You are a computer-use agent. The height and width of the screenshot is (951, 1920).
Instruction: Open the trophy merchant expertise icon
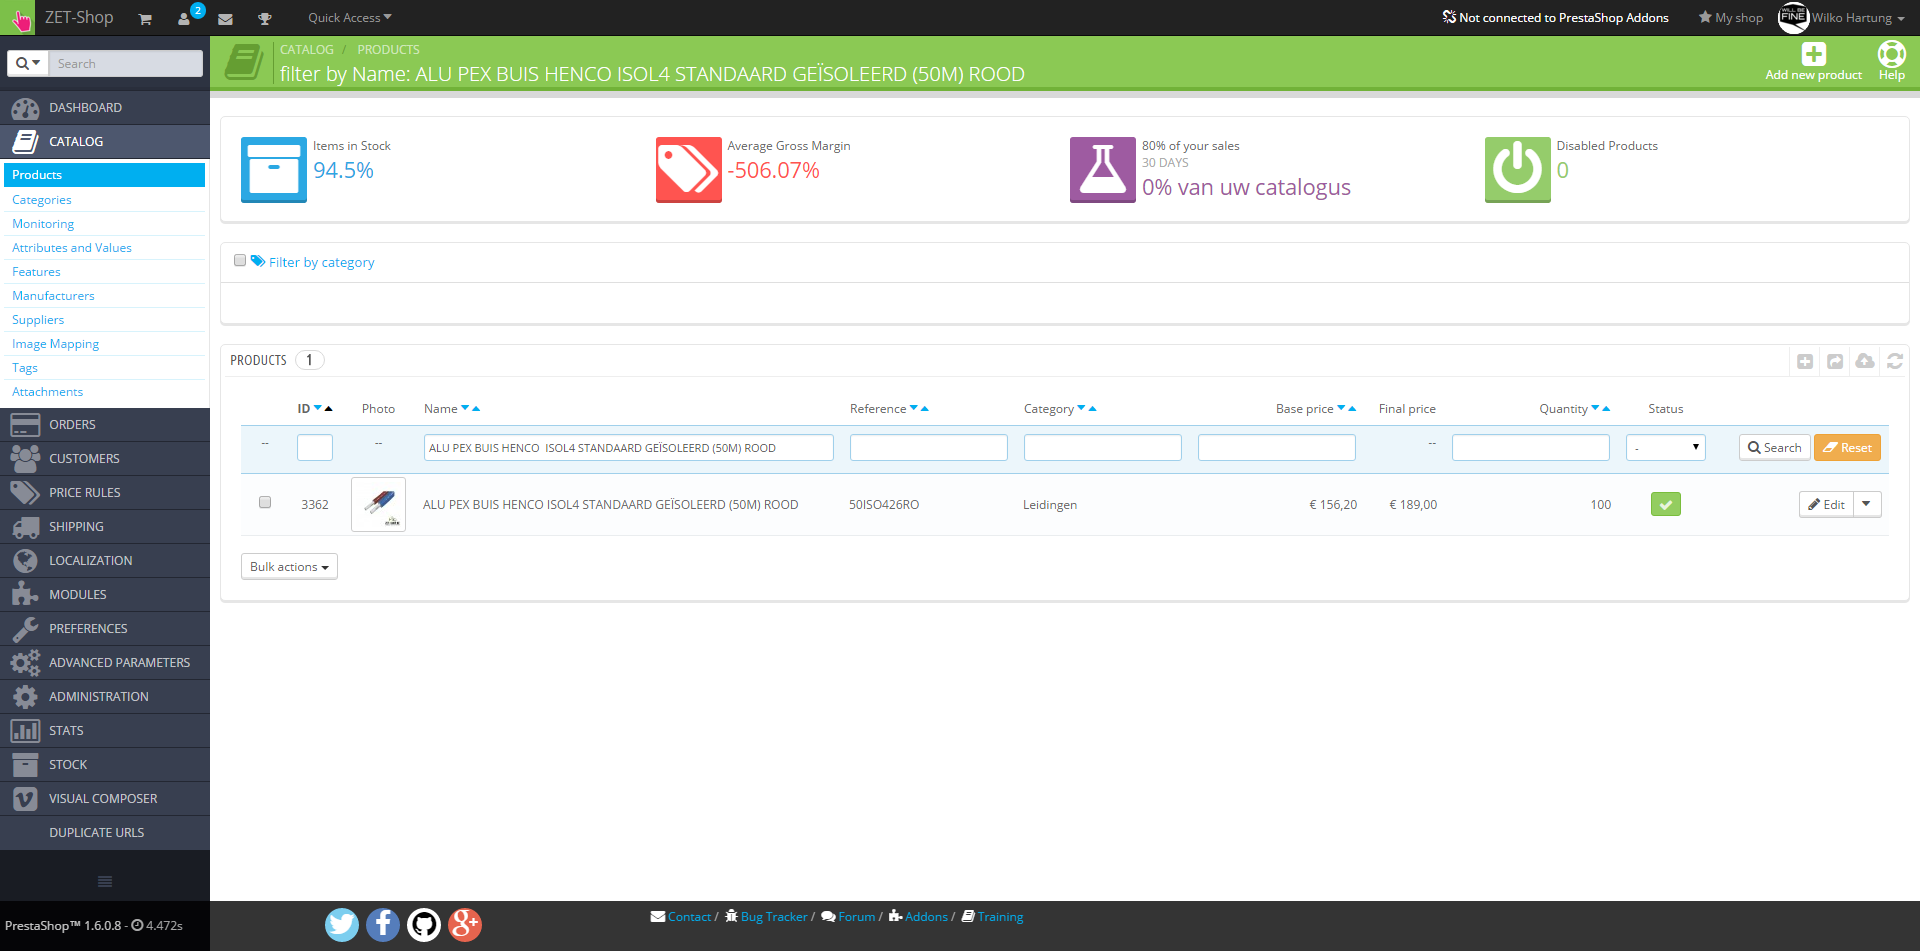265,19
